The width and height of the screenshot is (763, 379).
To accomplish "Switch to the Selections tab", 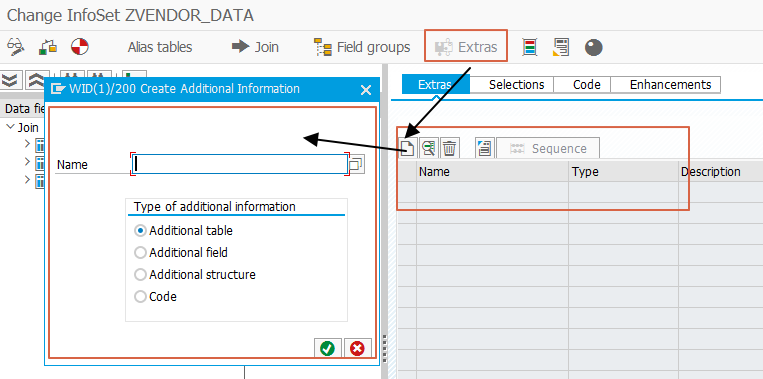I will tap(516, 85).
